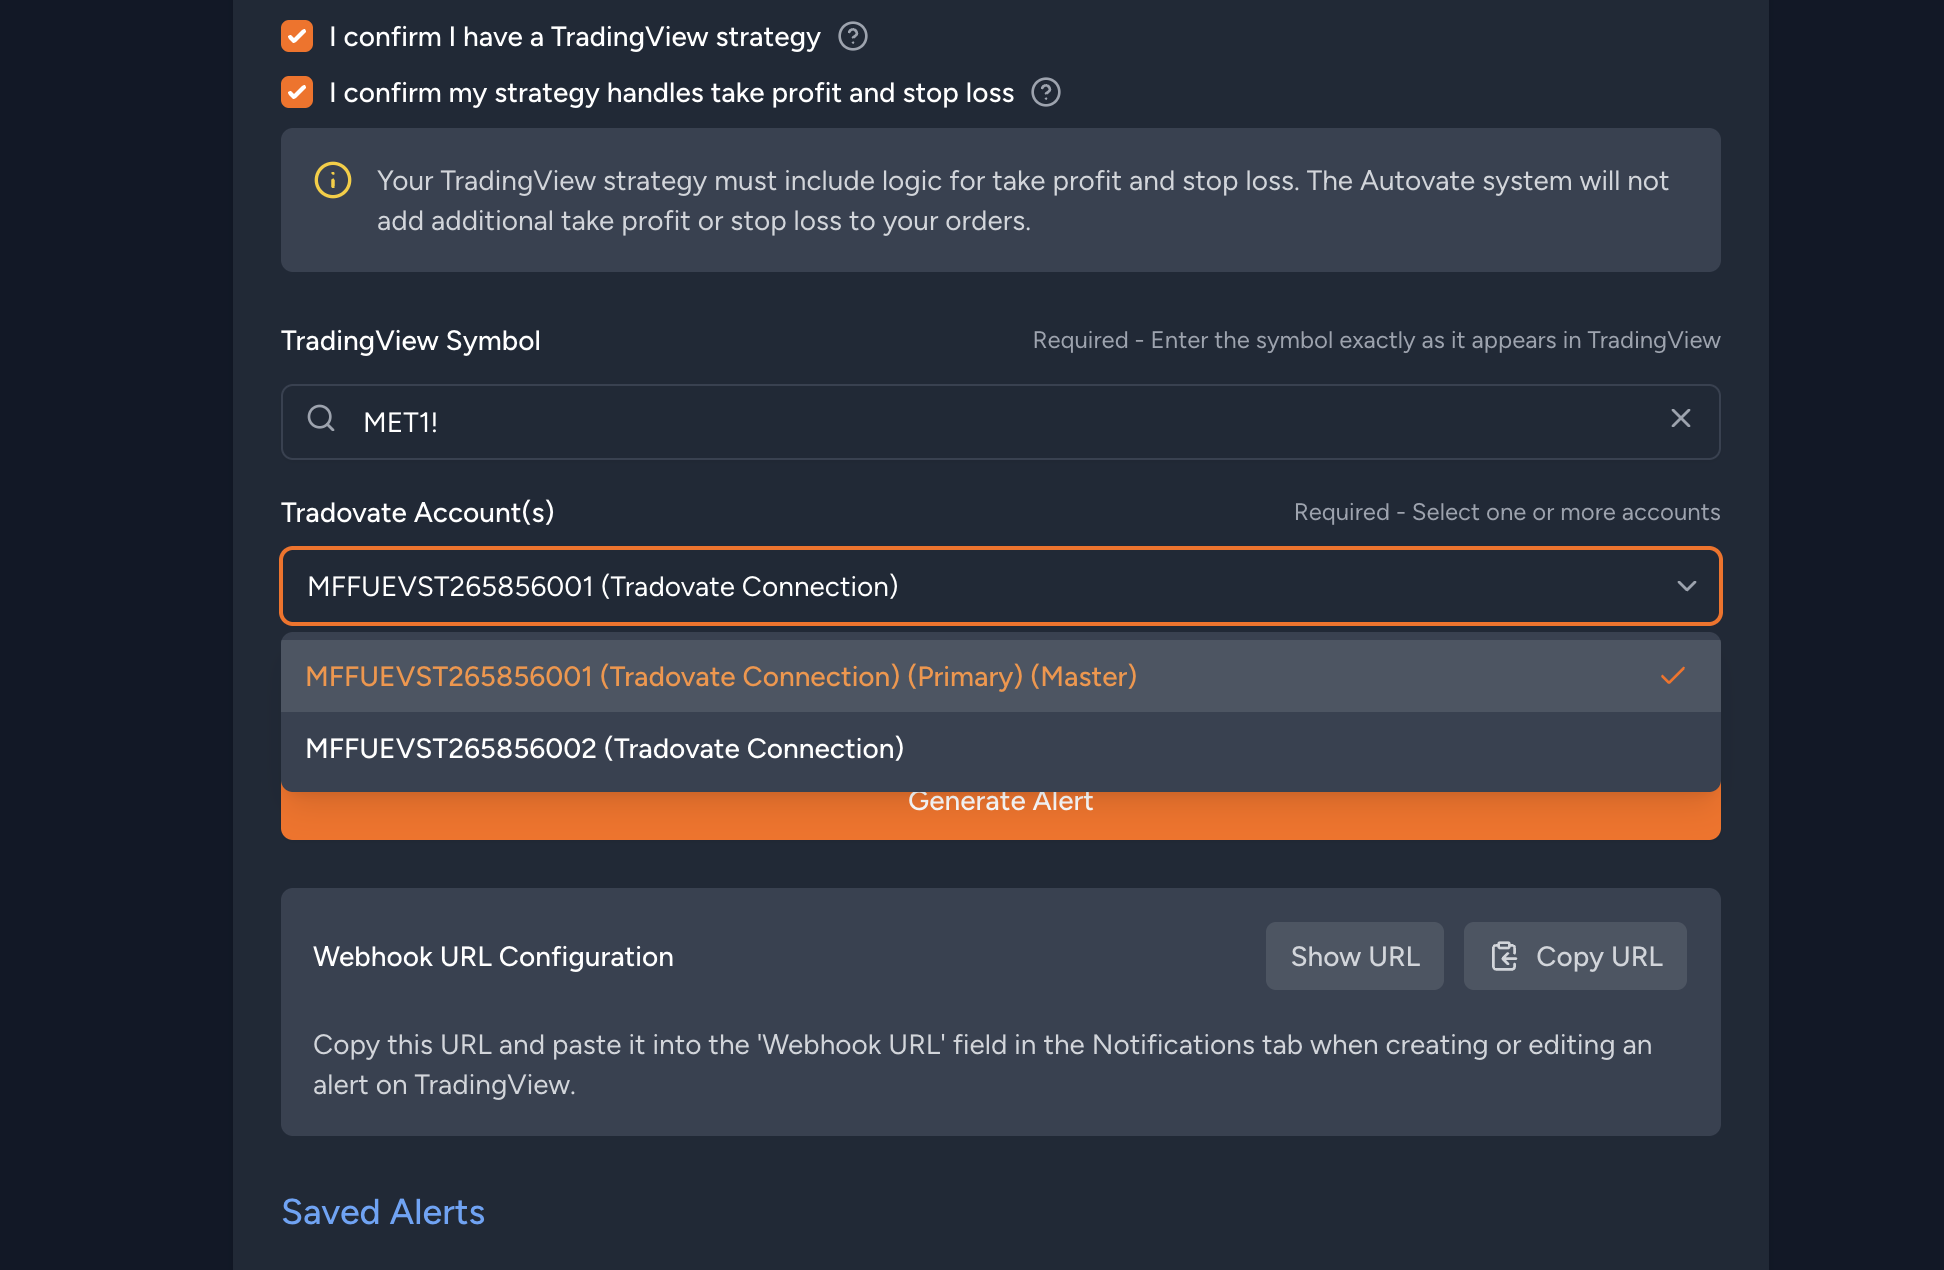The image size is (1944, 1270).
Task: Click the clipboard icon in Copy URL
Action: tap(1505, 957)
